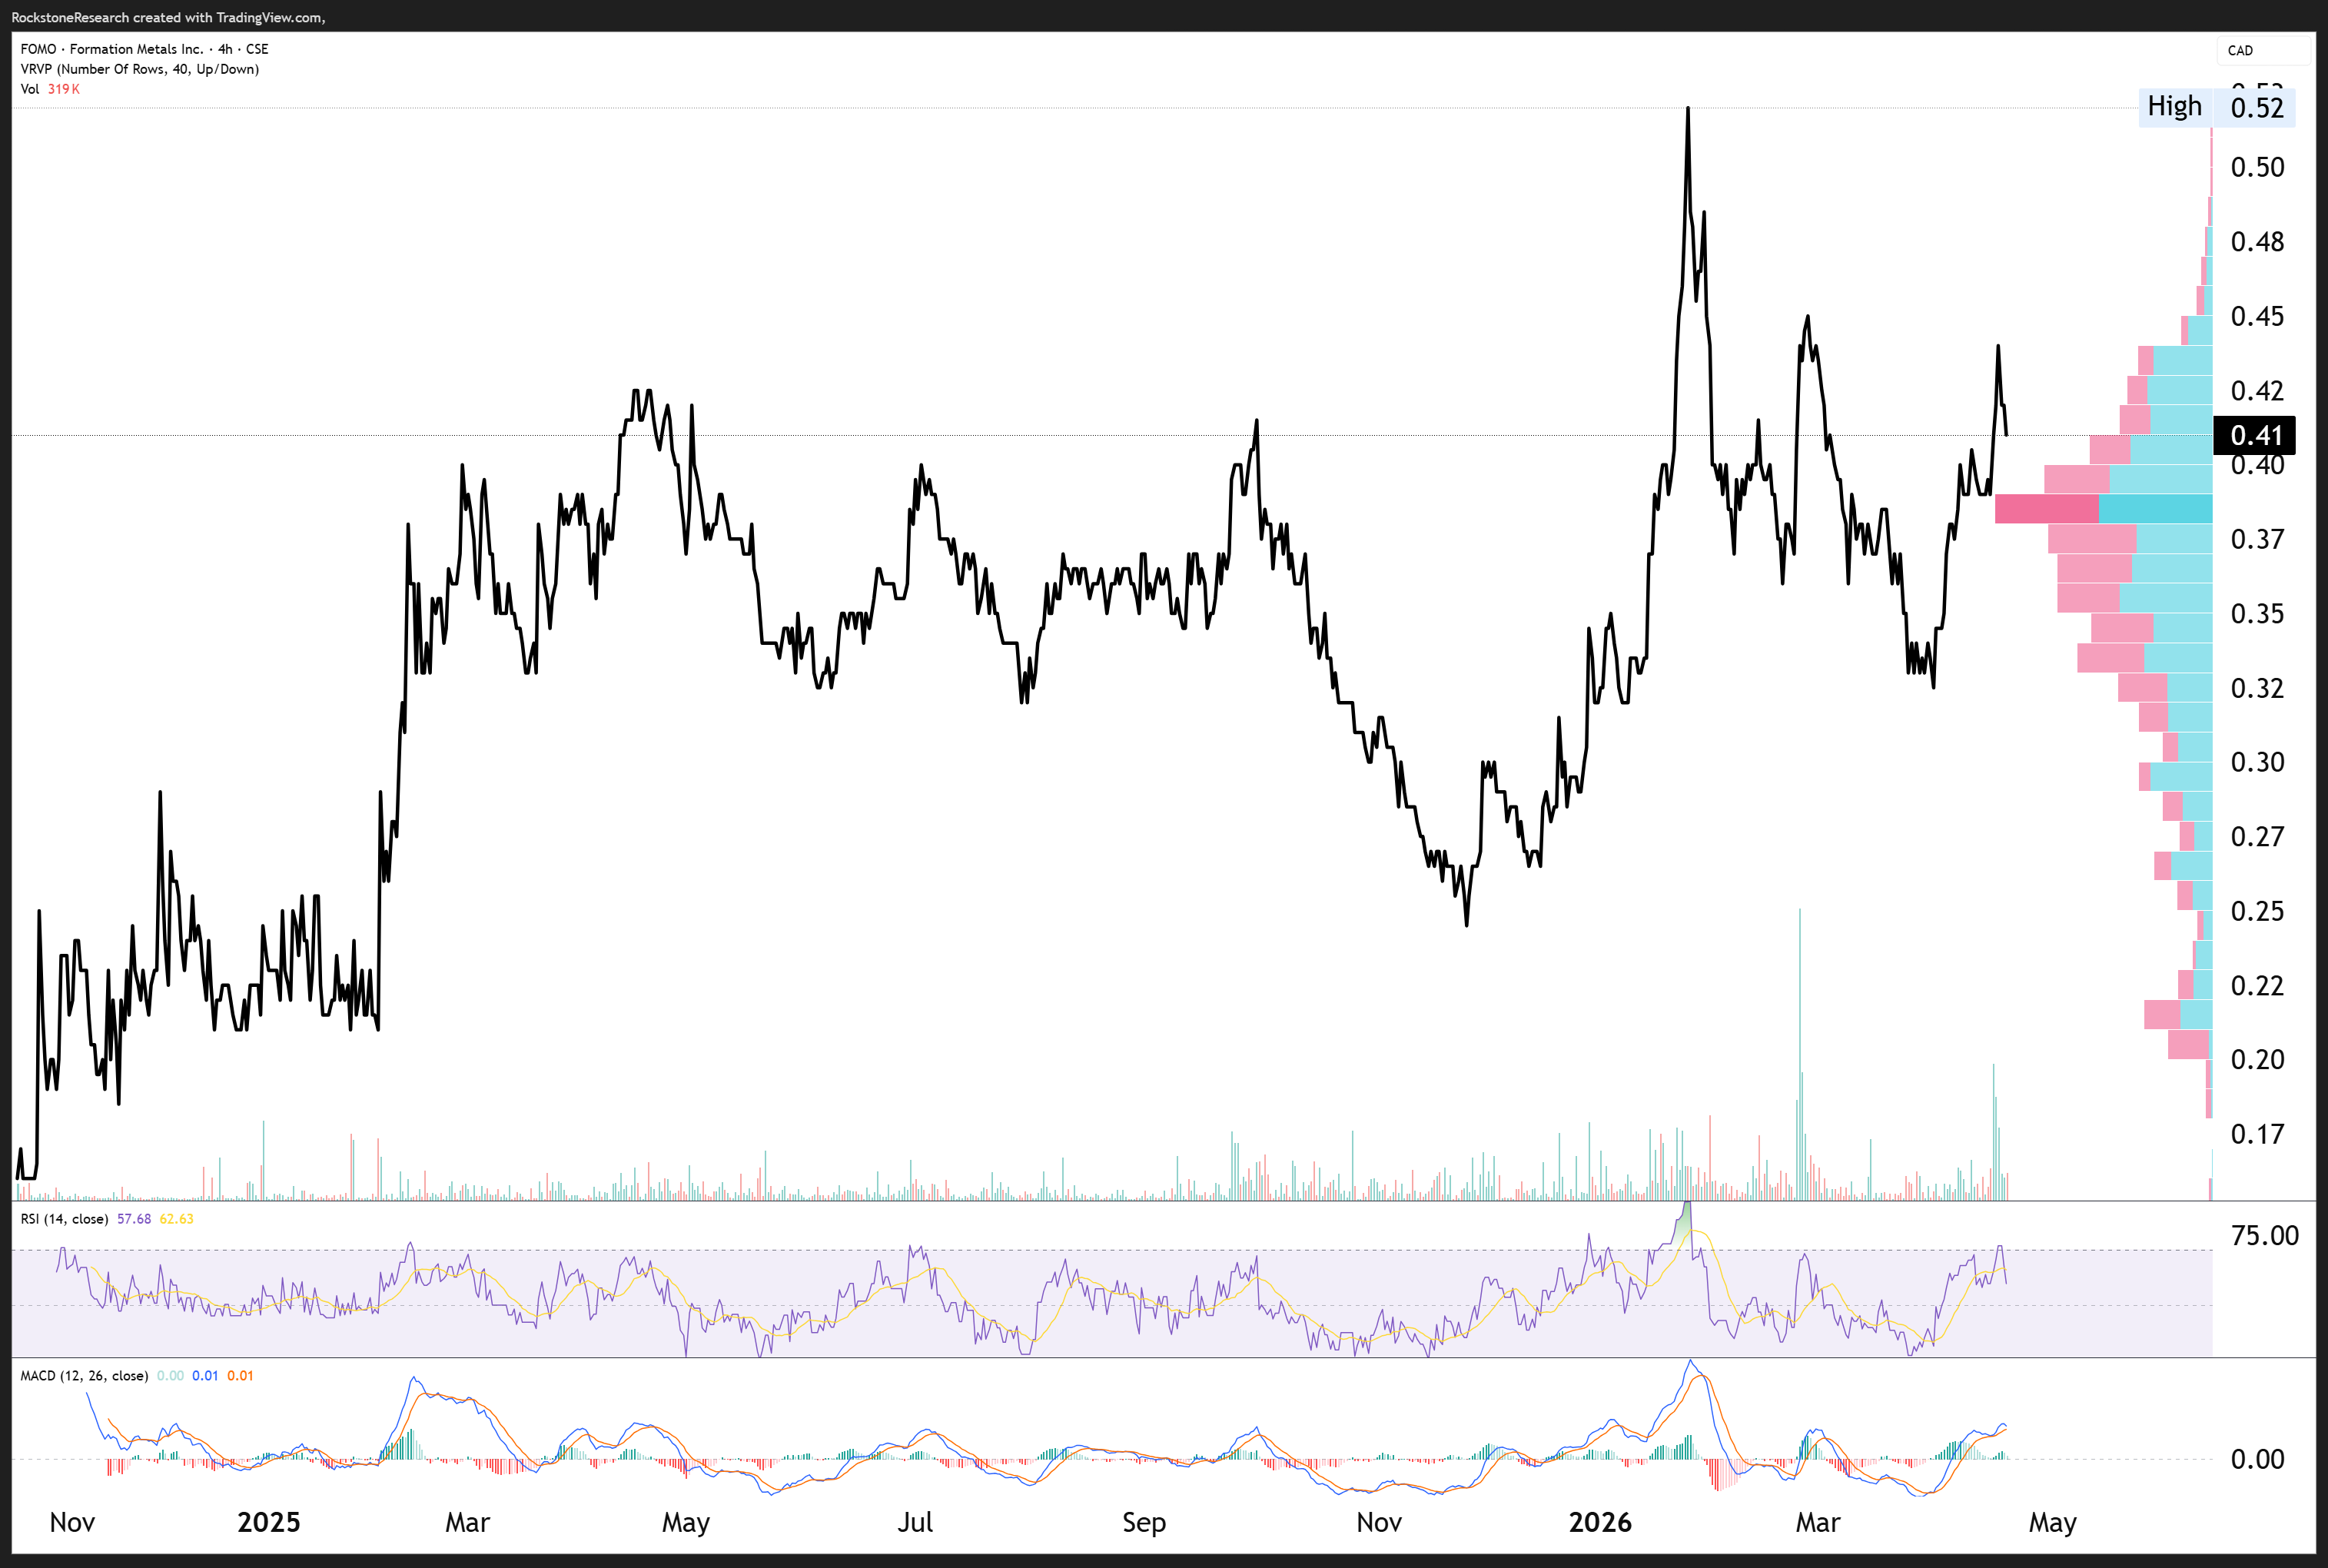Click the RSI value 57.68 in legend
Image resolution: width=2328 pixels, height=1568 pixels.
134,1219
